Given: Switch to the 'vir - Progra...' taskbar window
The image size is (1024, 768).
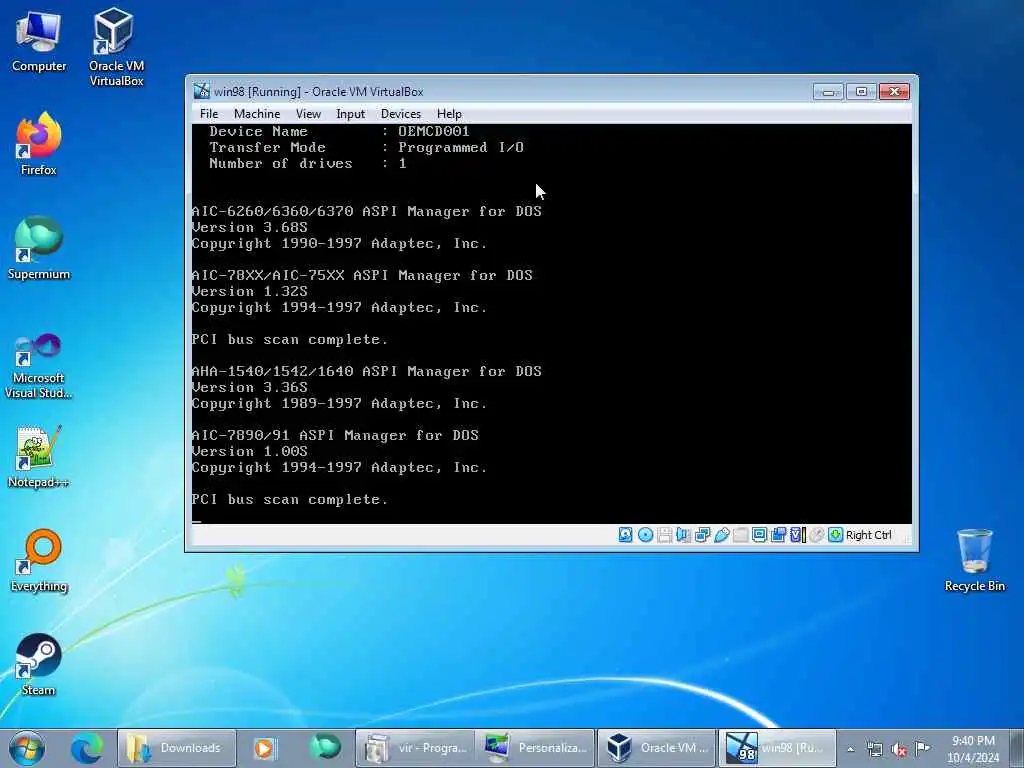Looking at the screenshot, I should point(415,748).
